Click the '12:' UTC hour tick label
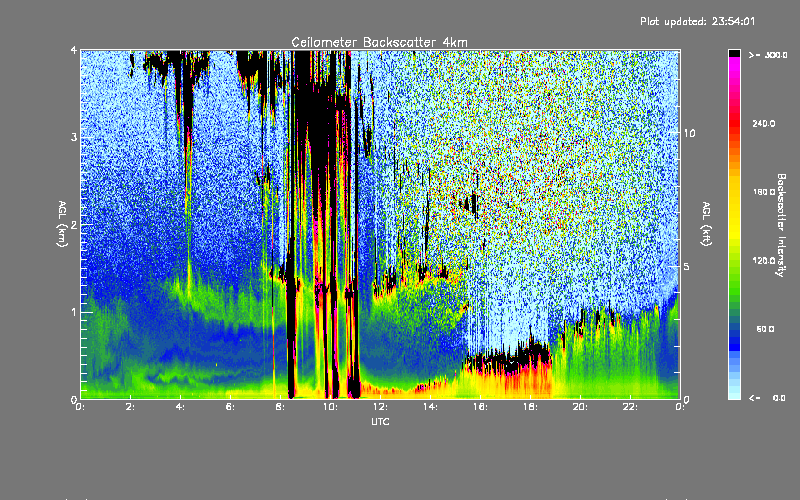This screenshot has width=800, height=500. tap(380, 407)
